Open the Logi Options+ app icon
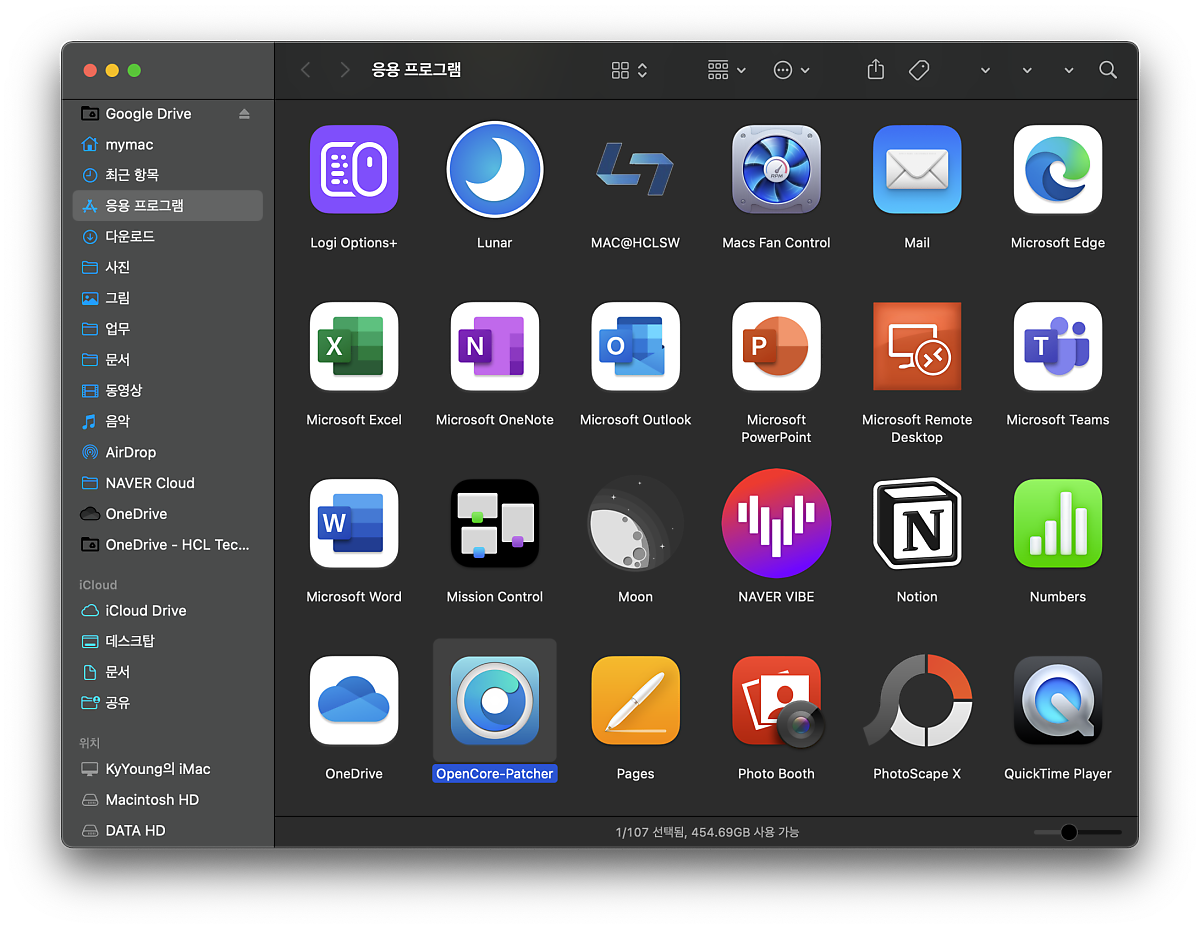The image size is (1200, 929). coord(354,169)
